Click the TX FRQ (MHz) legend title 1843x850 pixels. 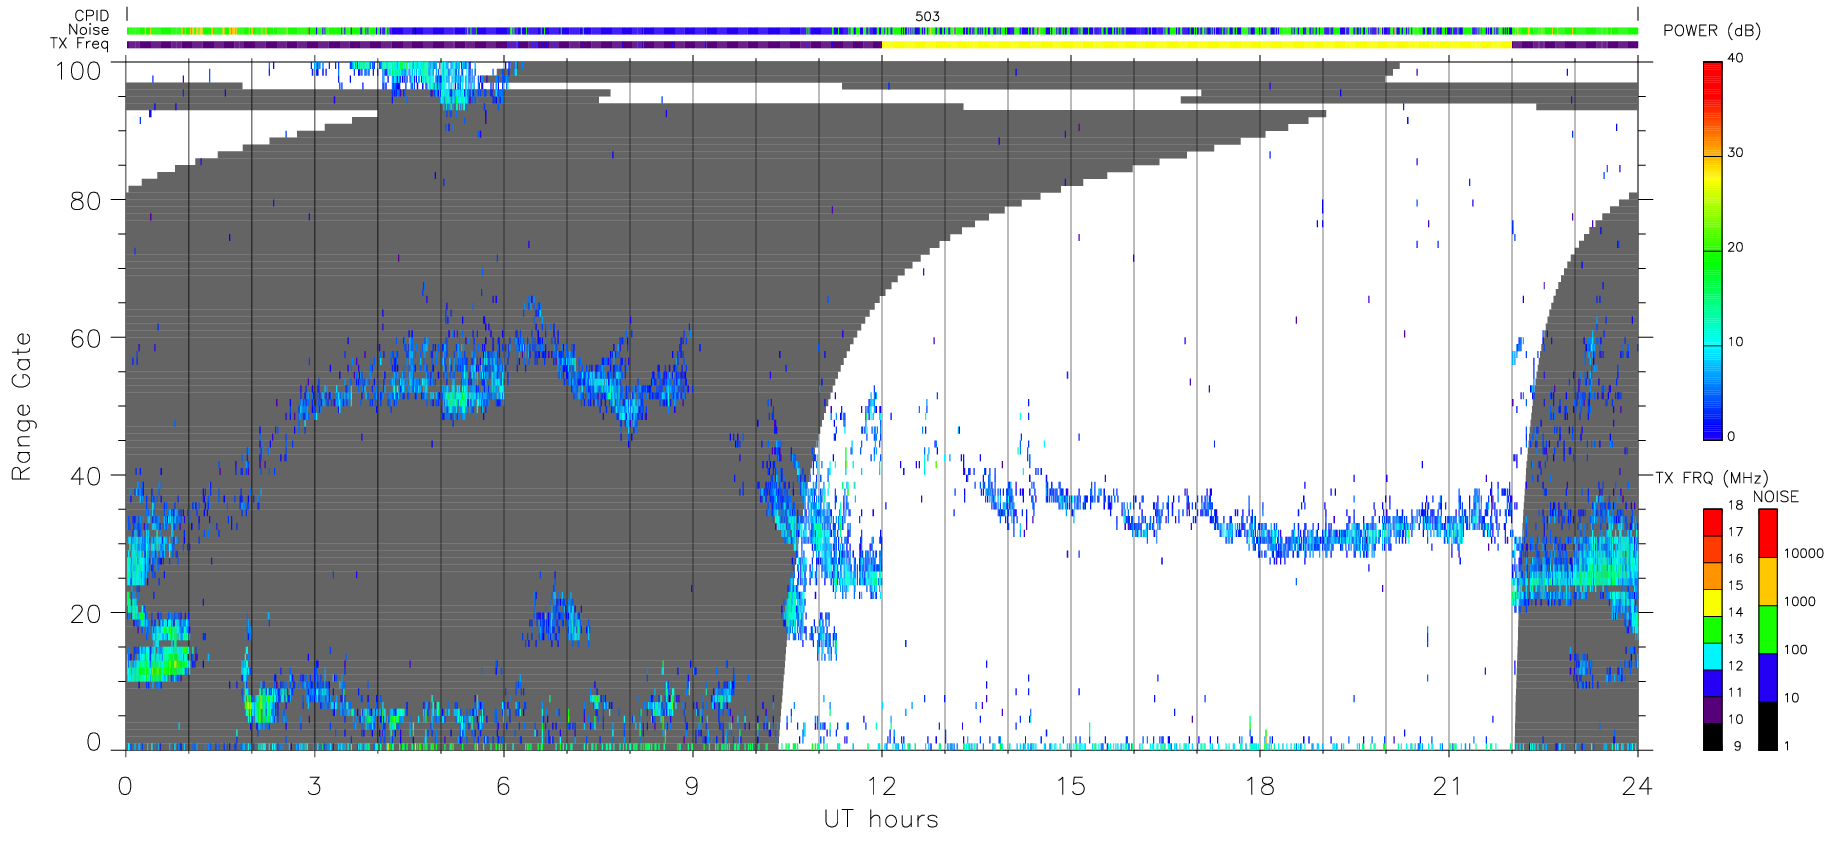coord(1712,478)
